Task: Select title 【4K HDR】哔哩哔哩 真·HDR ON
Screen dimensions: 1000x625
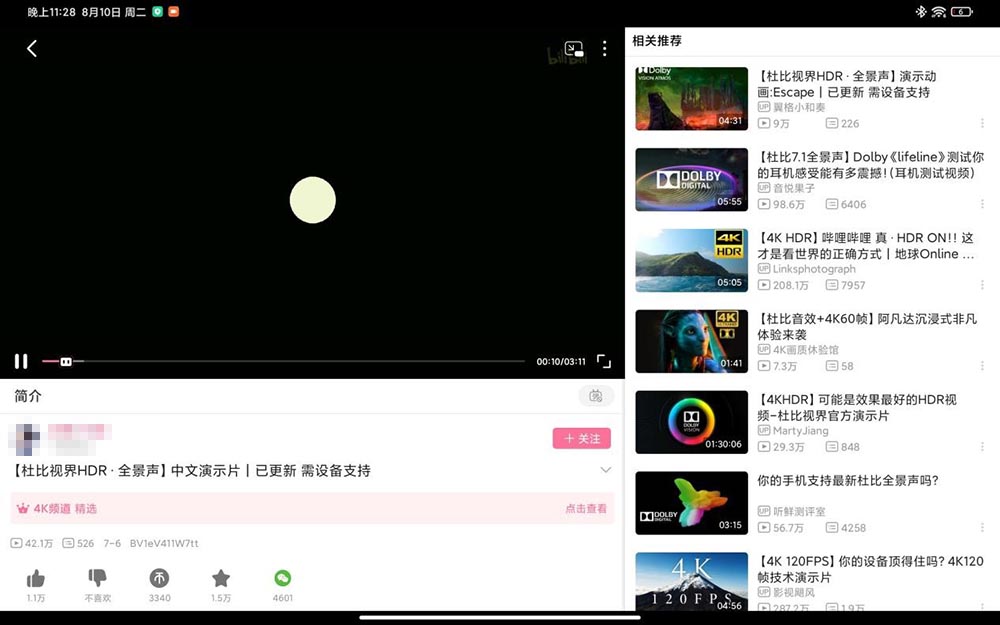Action: 866,246
